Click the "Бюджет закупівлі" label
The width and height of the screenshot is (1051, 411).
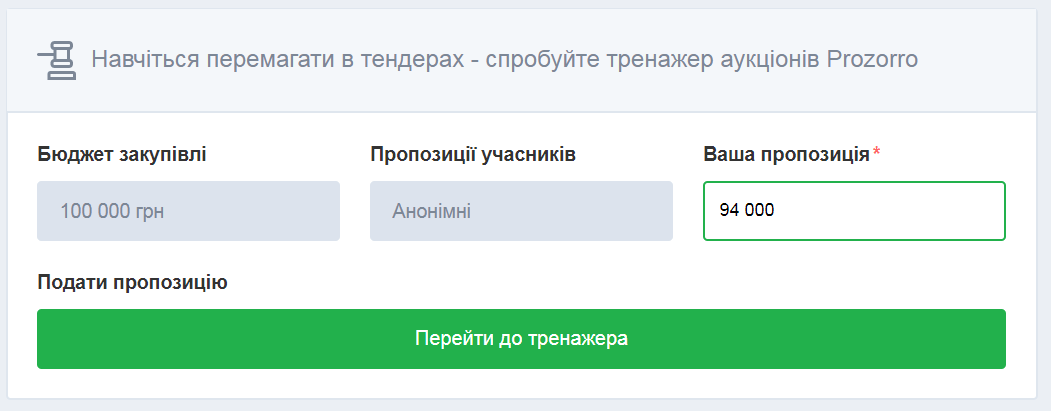[123, 155]
